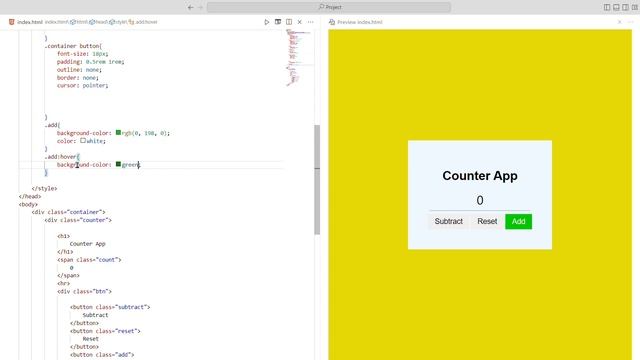640x360 pixels.
Task: Click the button class="subtract" line
Action: tap(110, 307)
